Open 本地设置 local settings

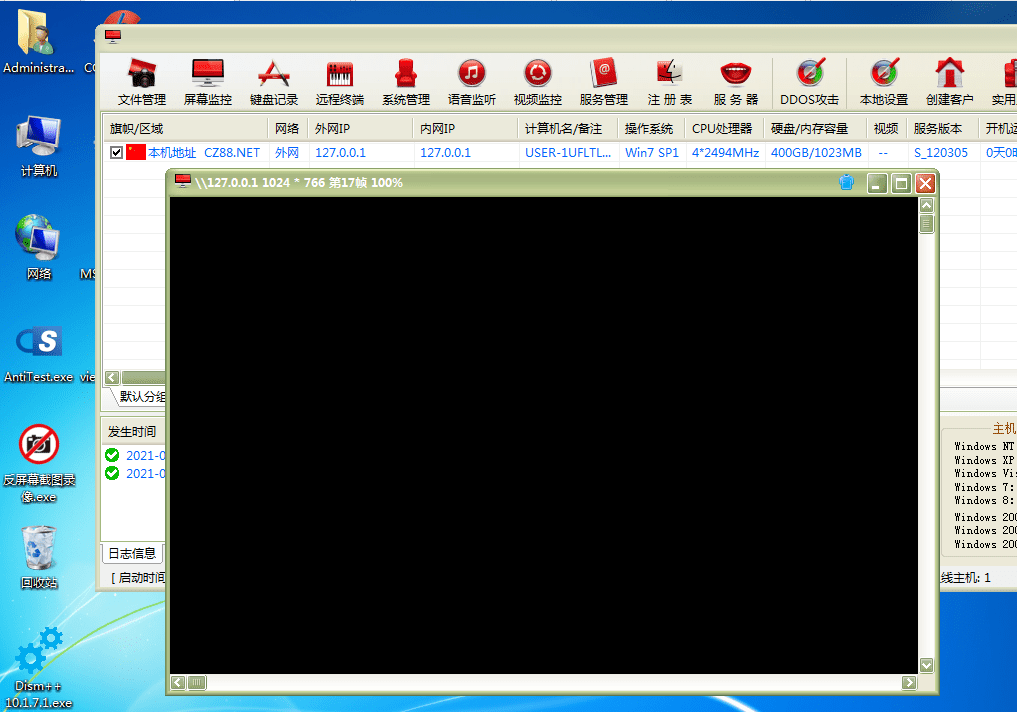point(883,81)
